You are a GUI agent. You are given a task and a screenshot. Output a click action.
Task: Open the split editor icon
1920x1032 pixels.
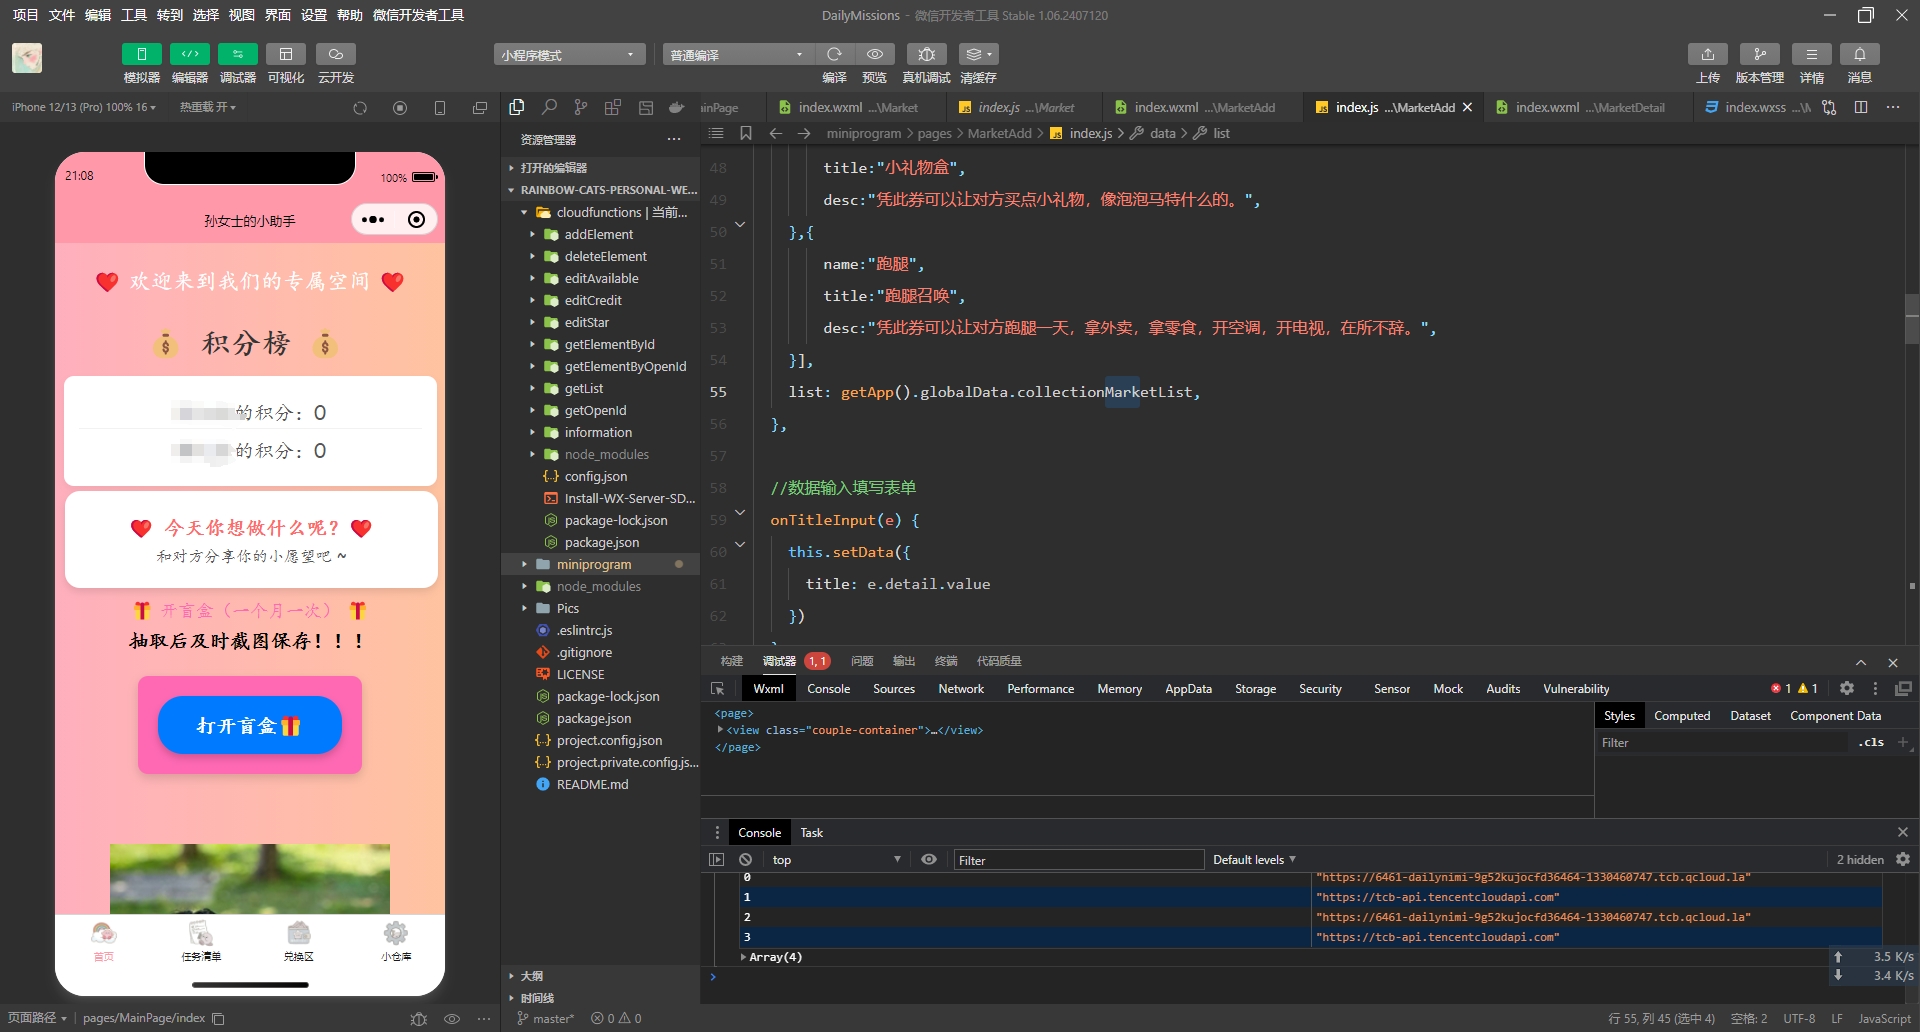[x=1861, y=107]
